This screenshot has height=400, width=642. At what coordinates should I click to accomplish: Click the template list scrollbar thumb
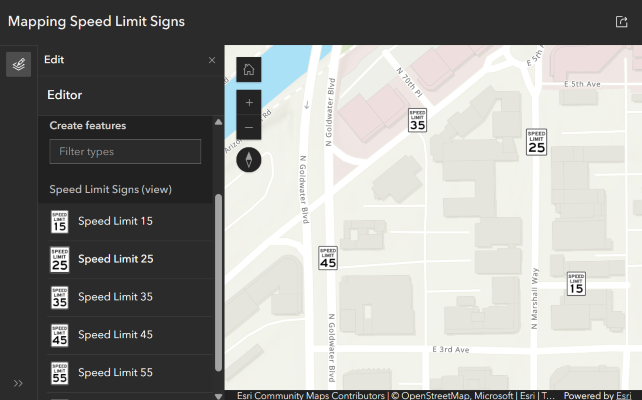[218, 282]
